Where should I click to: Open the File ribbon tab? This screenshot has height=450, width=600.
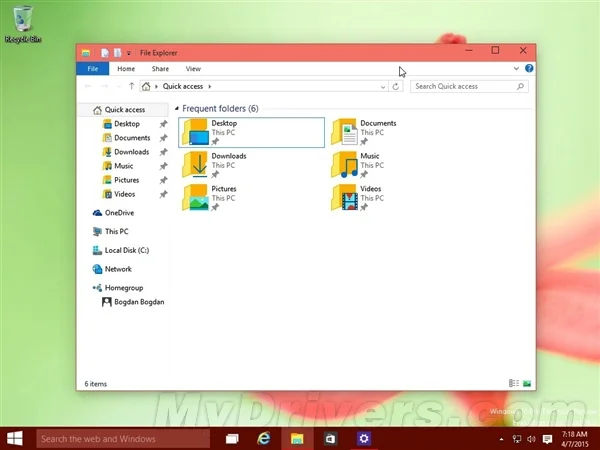pos(93,69)
